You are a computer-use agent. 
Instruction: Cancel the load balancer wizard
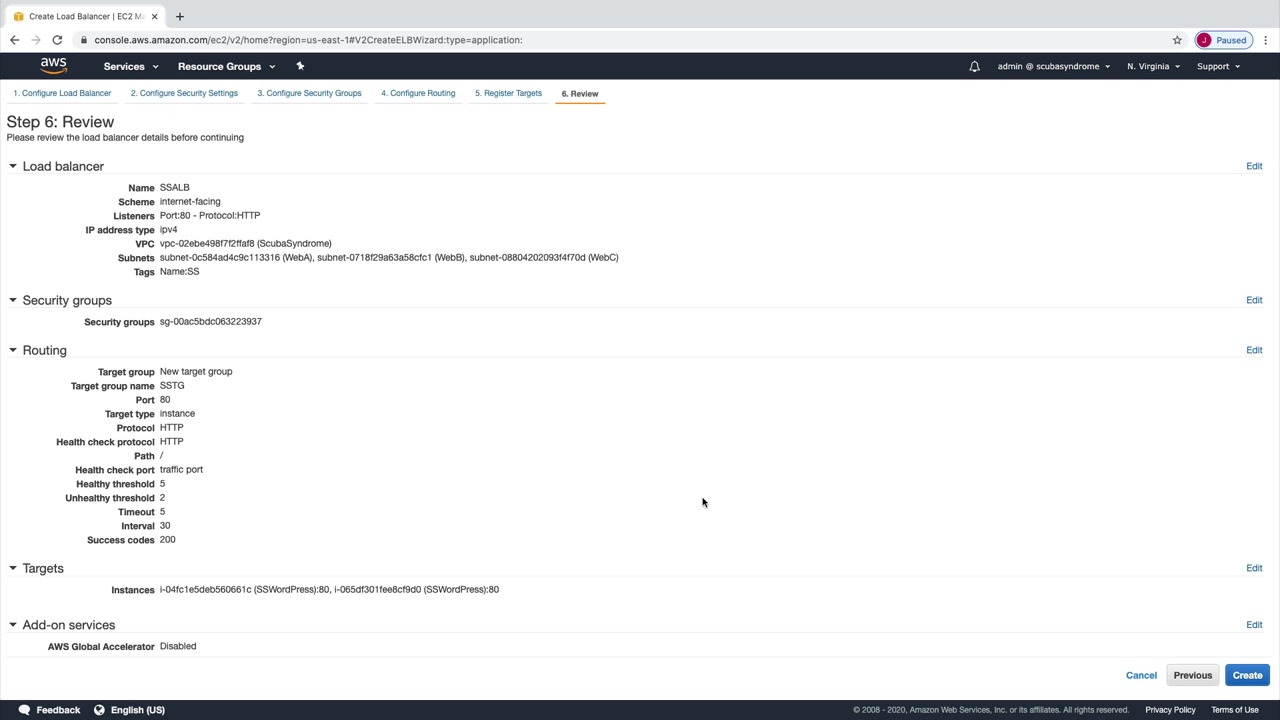(1141, 675)
